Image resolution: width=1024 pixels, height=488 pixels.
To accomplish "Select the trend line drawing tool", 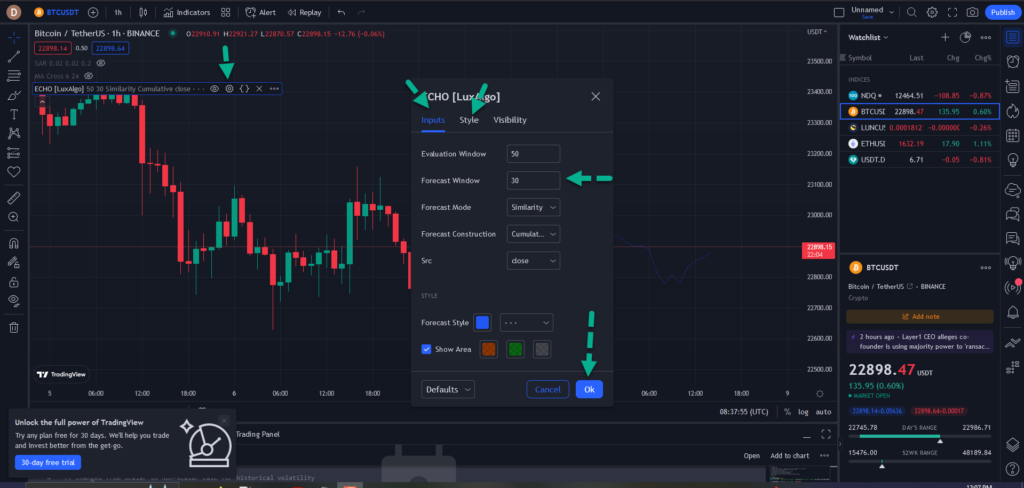I will click(14, 57).
